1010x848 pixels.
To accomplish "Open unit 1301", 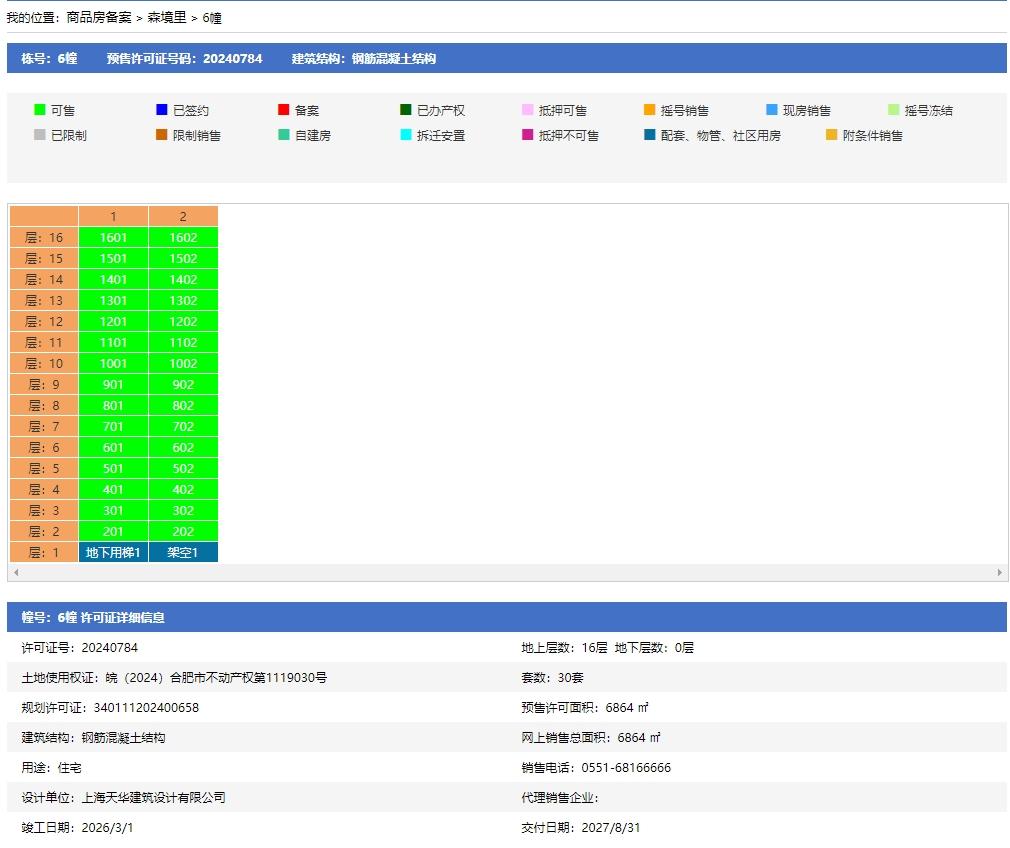I will tap(113, 300).
